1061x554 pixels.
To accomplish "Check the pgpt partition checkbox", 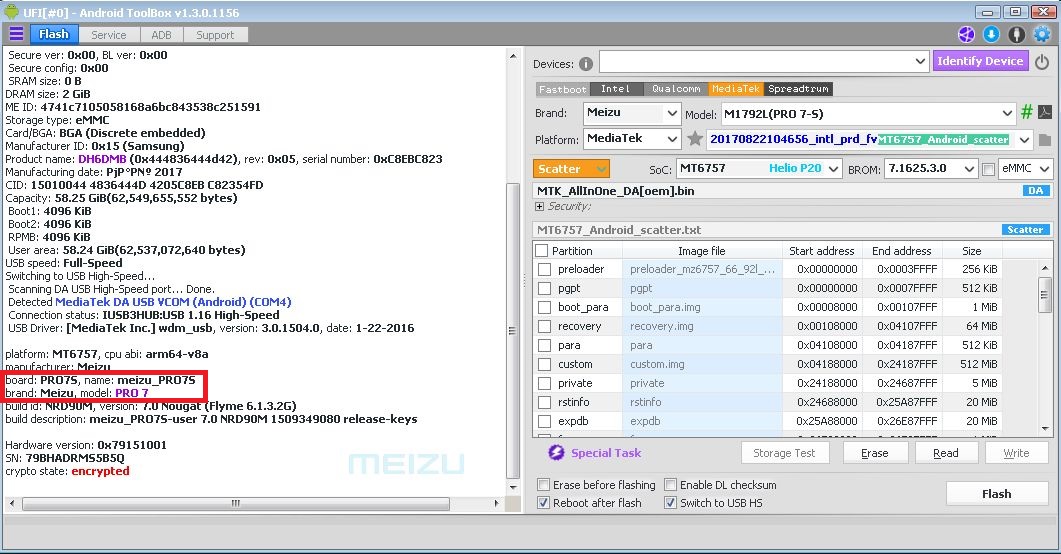I will coord(544,288).
